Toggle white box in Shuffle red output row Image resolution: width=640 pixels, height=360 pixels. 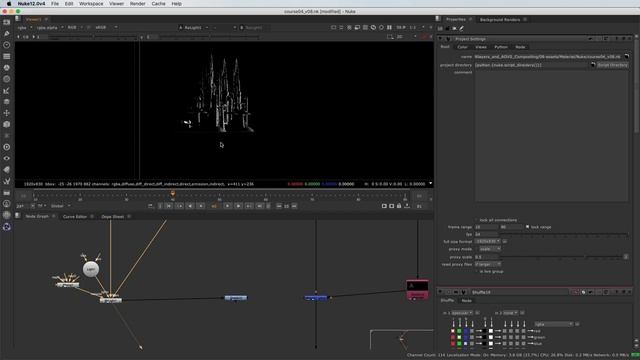[x=491, y=331]
